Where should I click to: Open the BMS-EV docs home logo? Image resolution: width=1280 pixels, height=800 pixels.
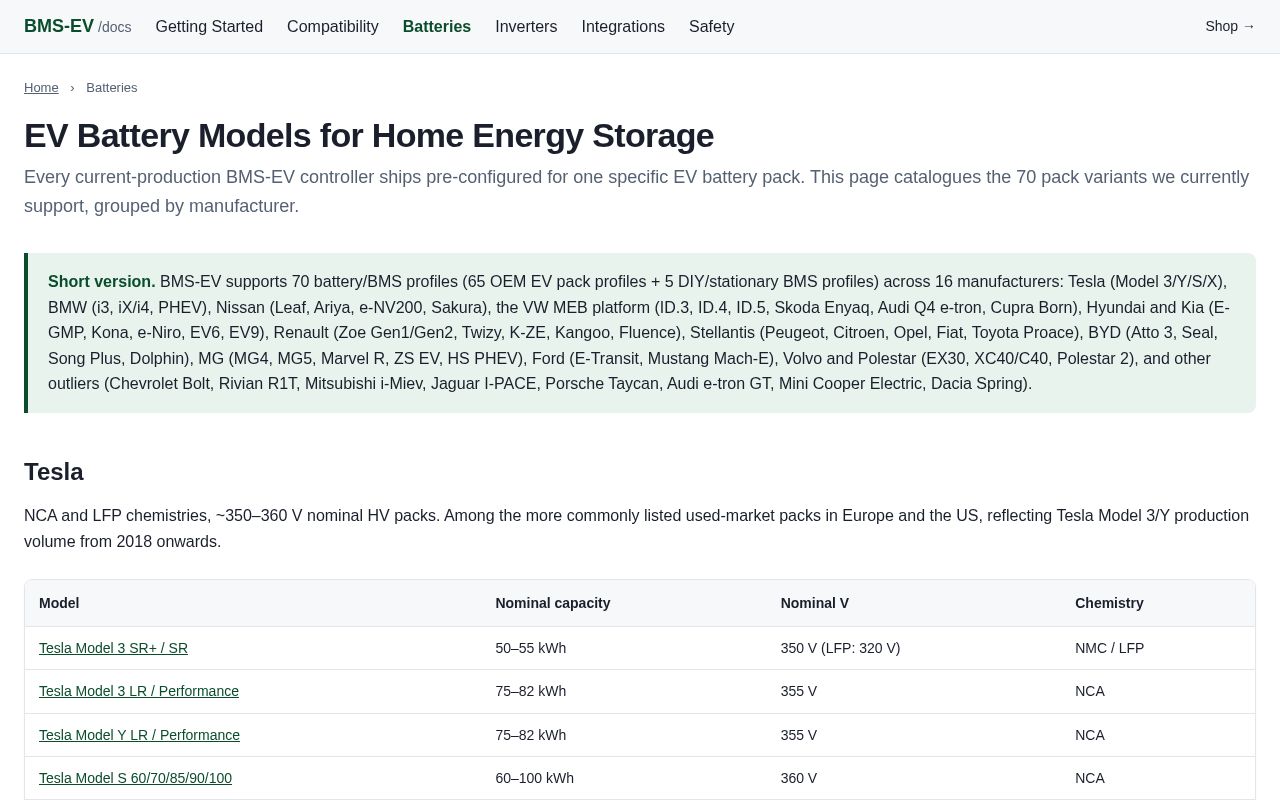tap(77, 27)
